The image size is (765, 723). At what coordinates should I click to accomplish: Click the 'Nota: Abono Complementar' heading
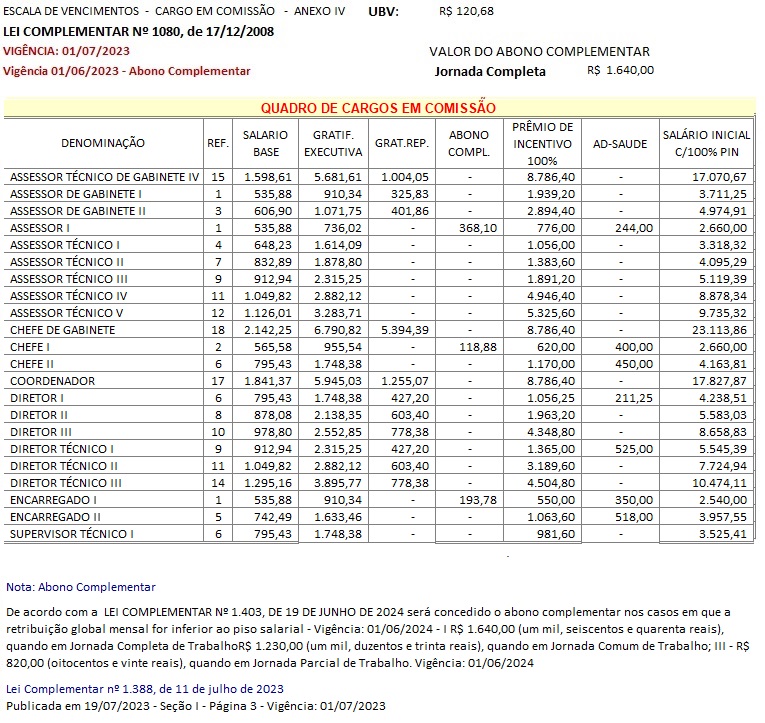tap(81, 587)
